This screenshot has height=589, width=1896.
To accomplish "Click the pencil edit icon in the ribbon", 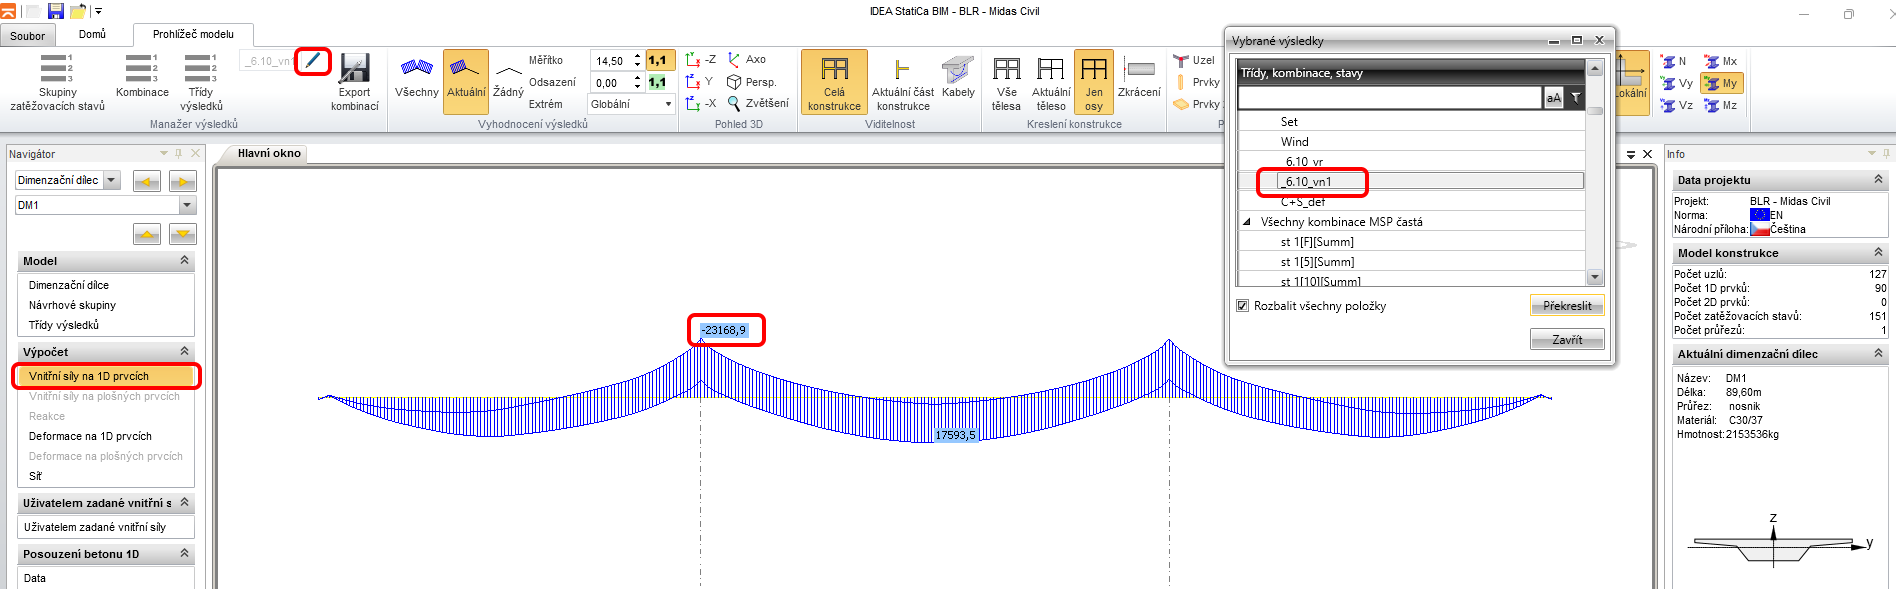I will (313, 60).
